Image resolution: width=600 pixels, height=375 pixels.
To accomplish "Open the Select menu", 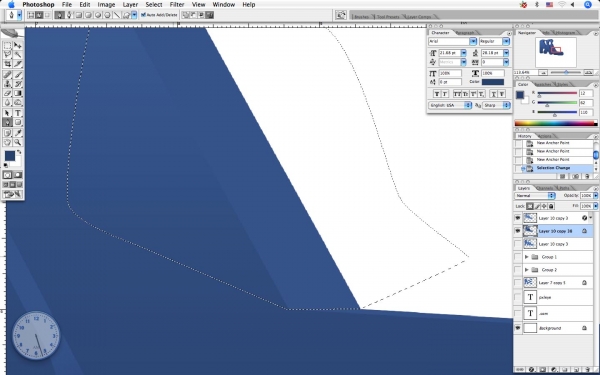I will [154, 5].
